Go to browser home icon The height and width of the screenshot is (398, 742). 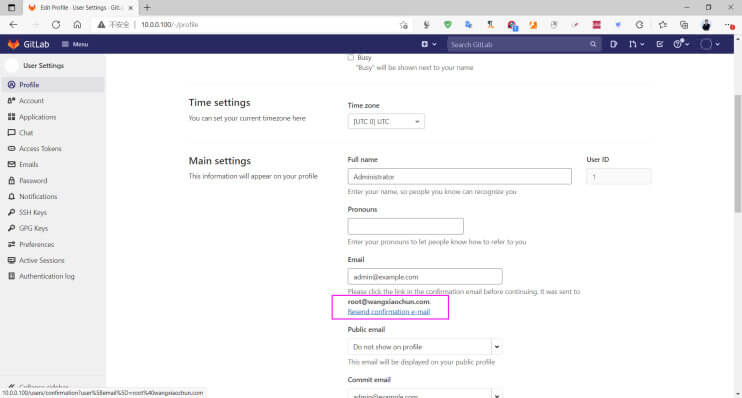coord(77,25)
